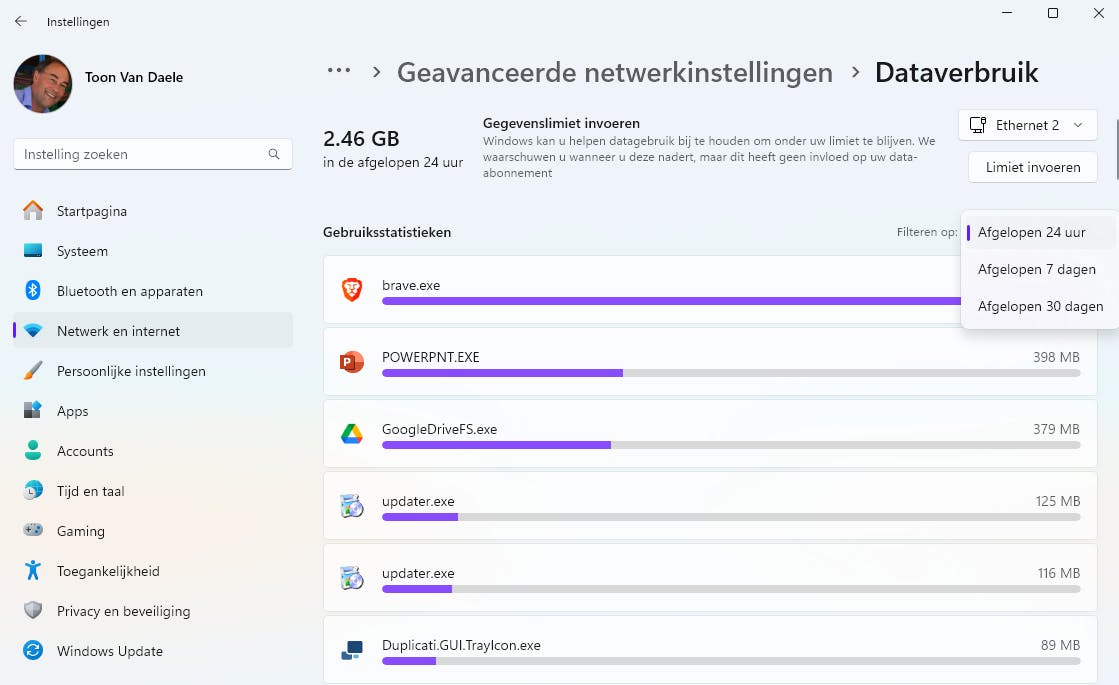Image resolution: width=1119 pixels, height=685 pixels.
Task: Click the search magnifier in Instelling zoeken
Action: [x=274, y=155]
